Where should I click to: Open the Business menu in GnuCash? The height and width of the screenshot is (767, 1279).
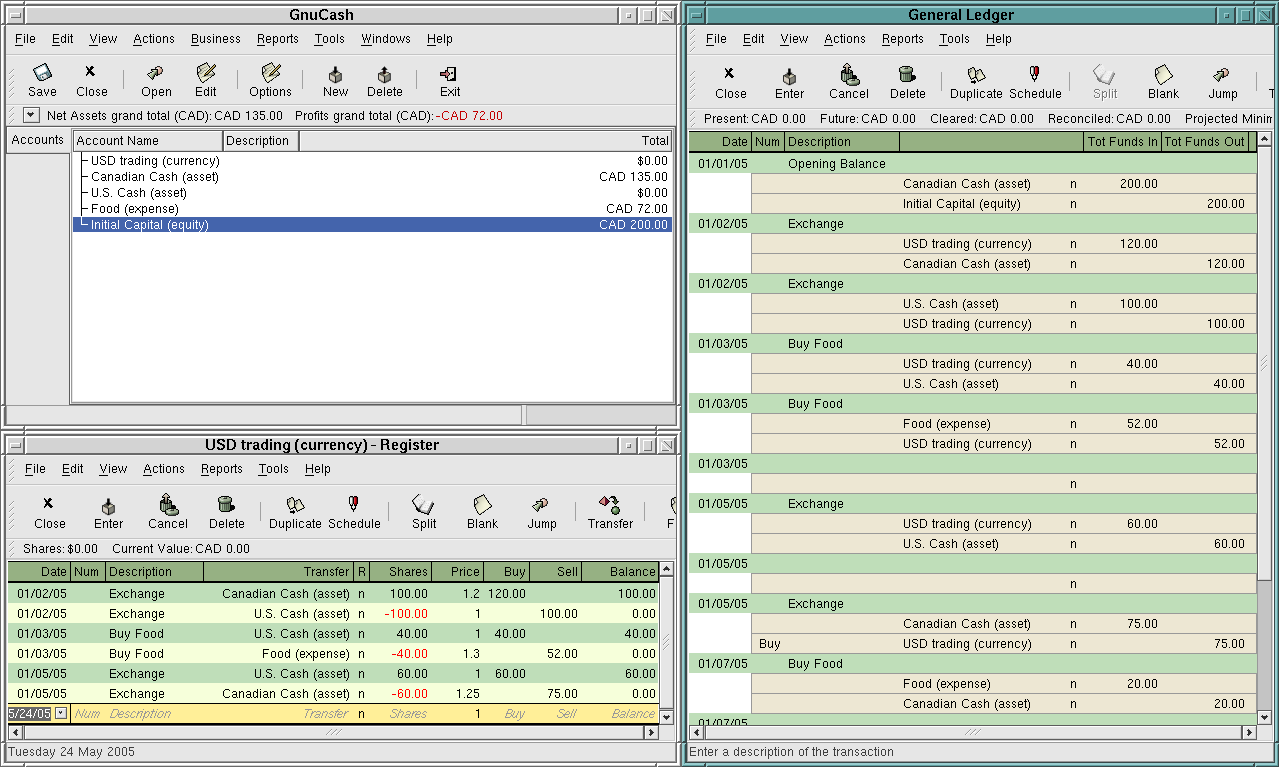pyautogui.click(x=216, y=39)
